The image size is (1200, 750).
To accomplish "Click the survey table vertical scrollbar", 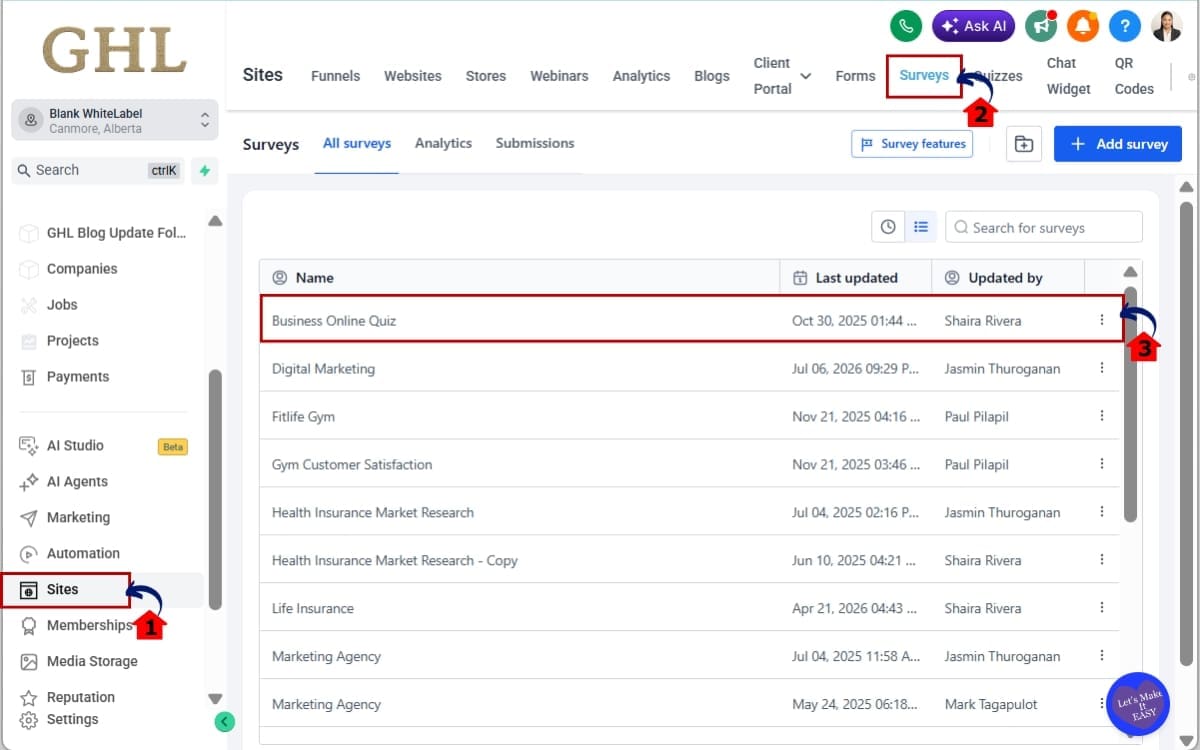I will coord(1130,405).
